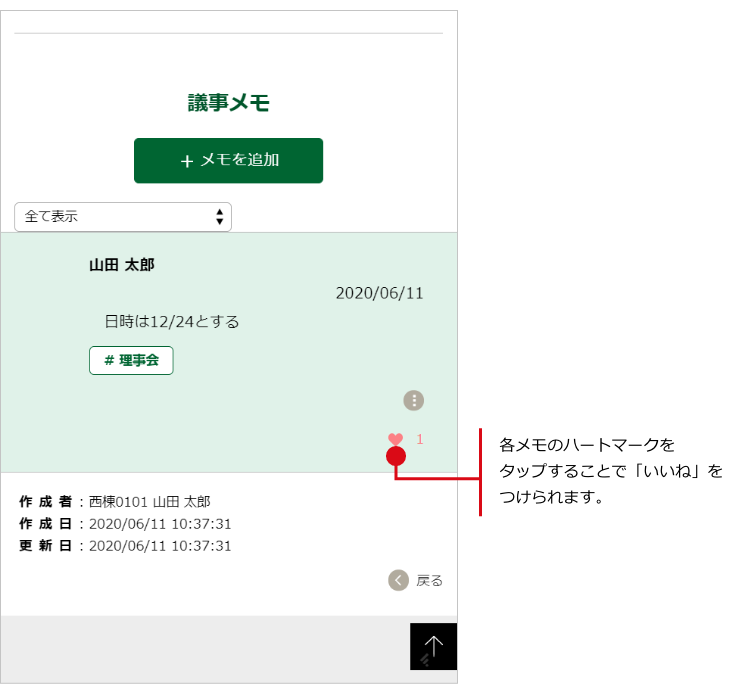Click the like count number beside the heart

click(x=420, y=439)
